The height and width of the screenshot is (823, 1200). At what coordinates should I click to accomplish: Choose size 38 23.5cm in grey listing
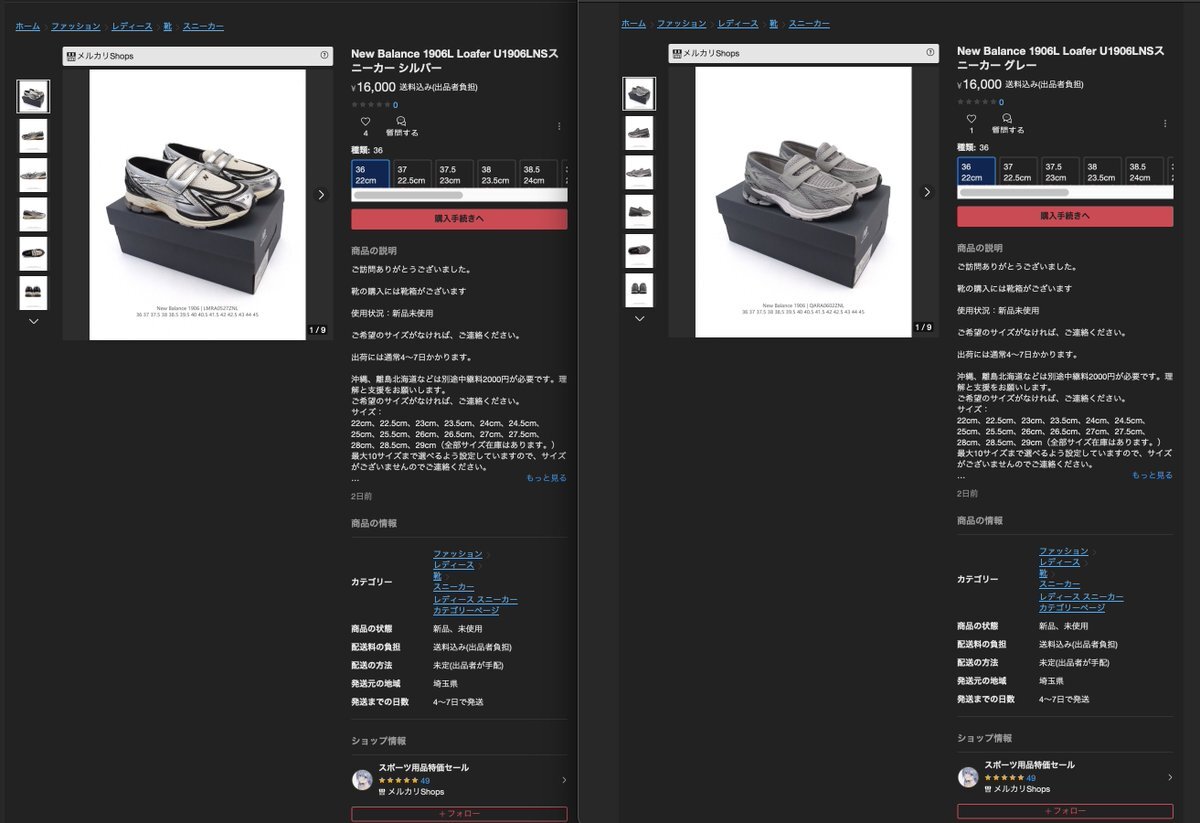(1101, 172)
